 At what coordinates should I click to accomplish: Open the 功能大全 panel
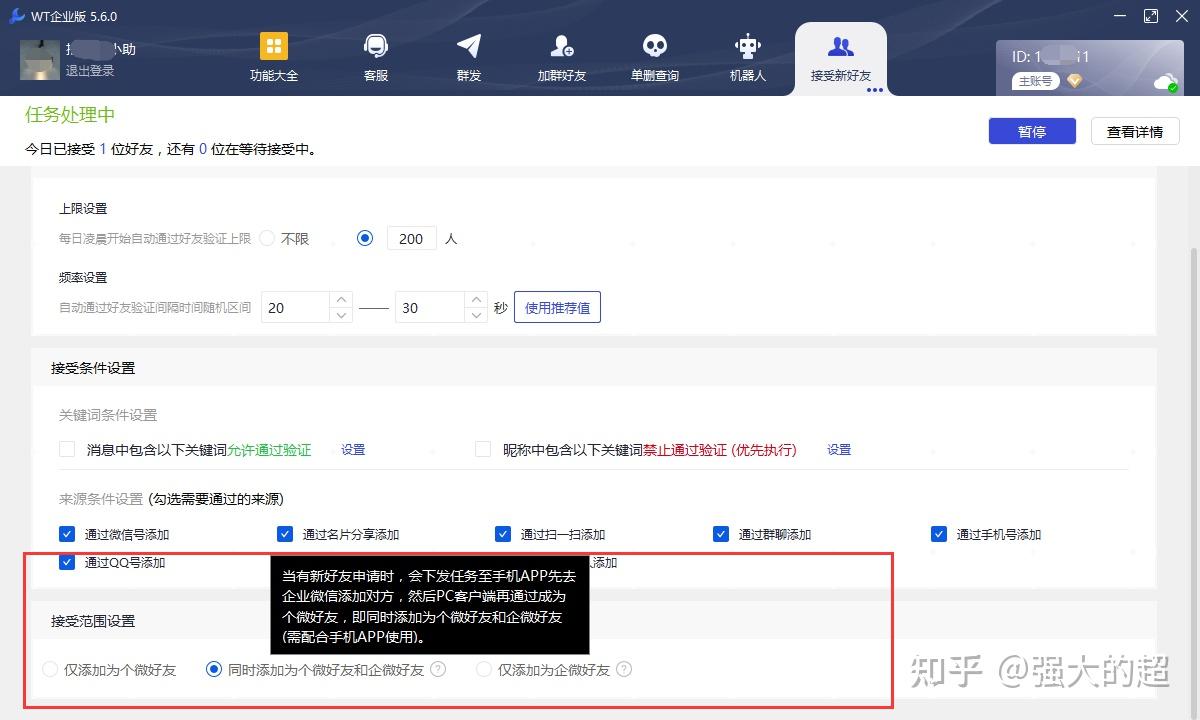click(273, 57)
